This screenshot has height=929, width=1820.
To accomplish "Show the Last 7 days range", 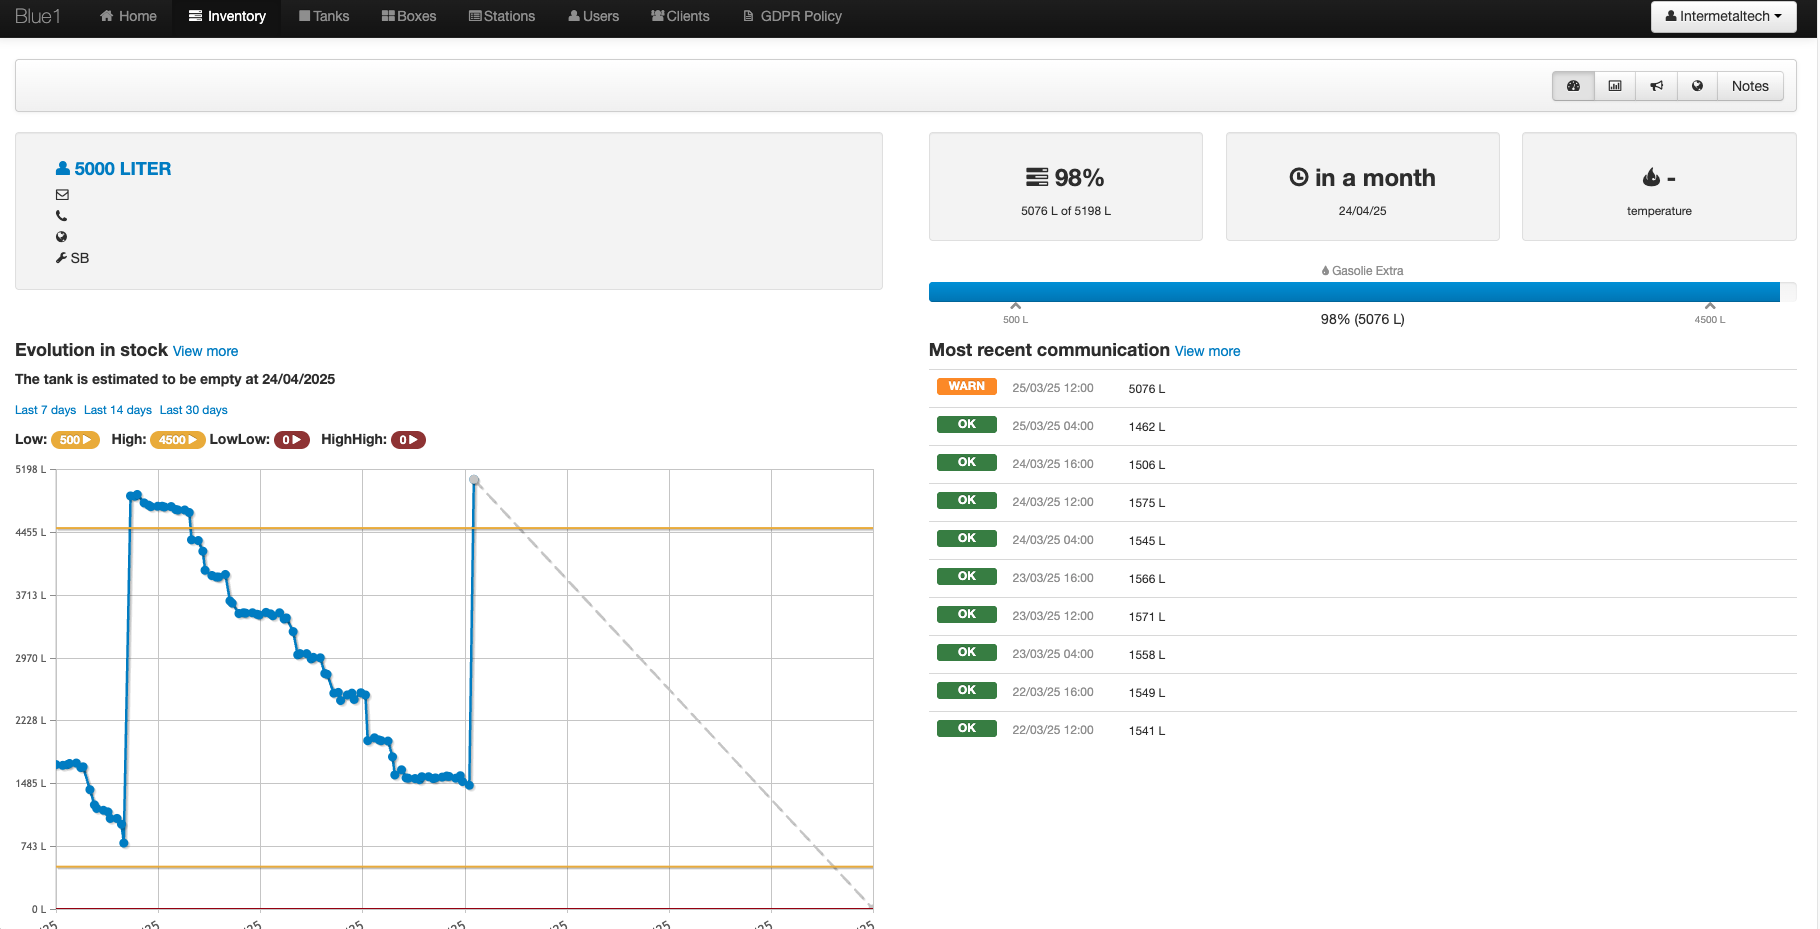I will pyautogui.click(x=45, y=410).
